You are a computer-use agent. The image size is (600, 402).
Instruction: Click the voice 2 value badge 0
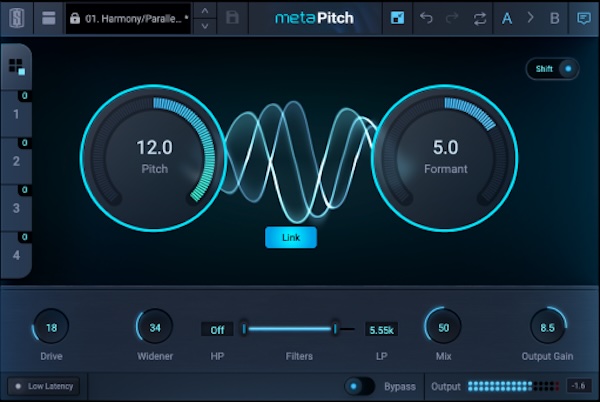tap(24, 143)
